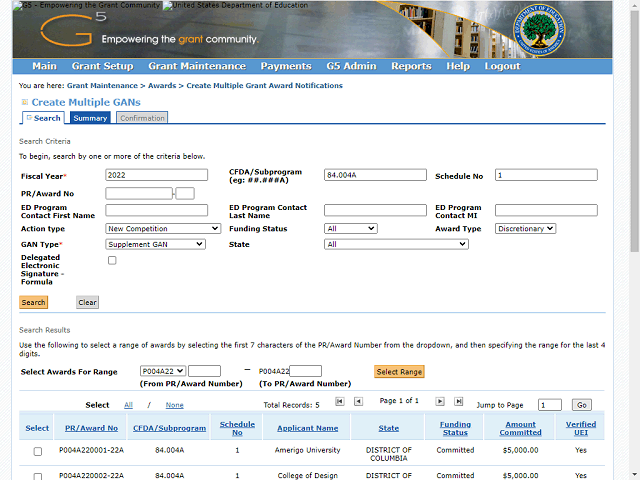Click the To PR/Award Number range field
Viewport: 640px width, 480px height.
(x=305, y=371)
